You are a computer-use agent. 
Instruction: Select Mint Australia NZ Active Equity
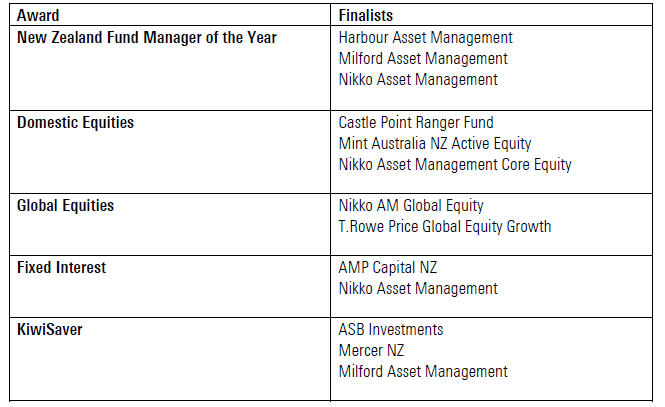(435, 143)
